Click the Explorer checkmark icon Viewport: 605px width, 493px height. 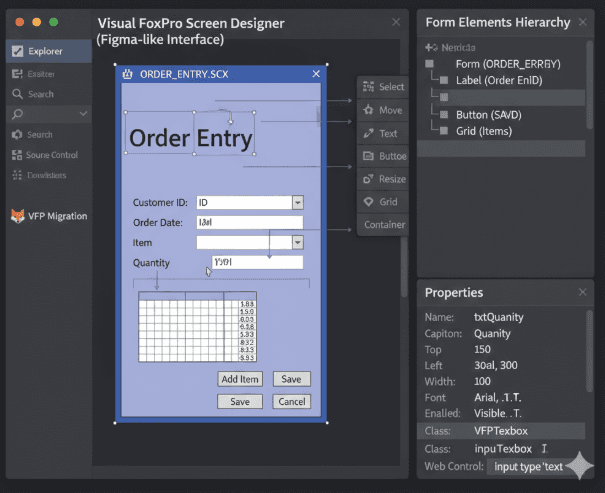(x=17, y=51)
